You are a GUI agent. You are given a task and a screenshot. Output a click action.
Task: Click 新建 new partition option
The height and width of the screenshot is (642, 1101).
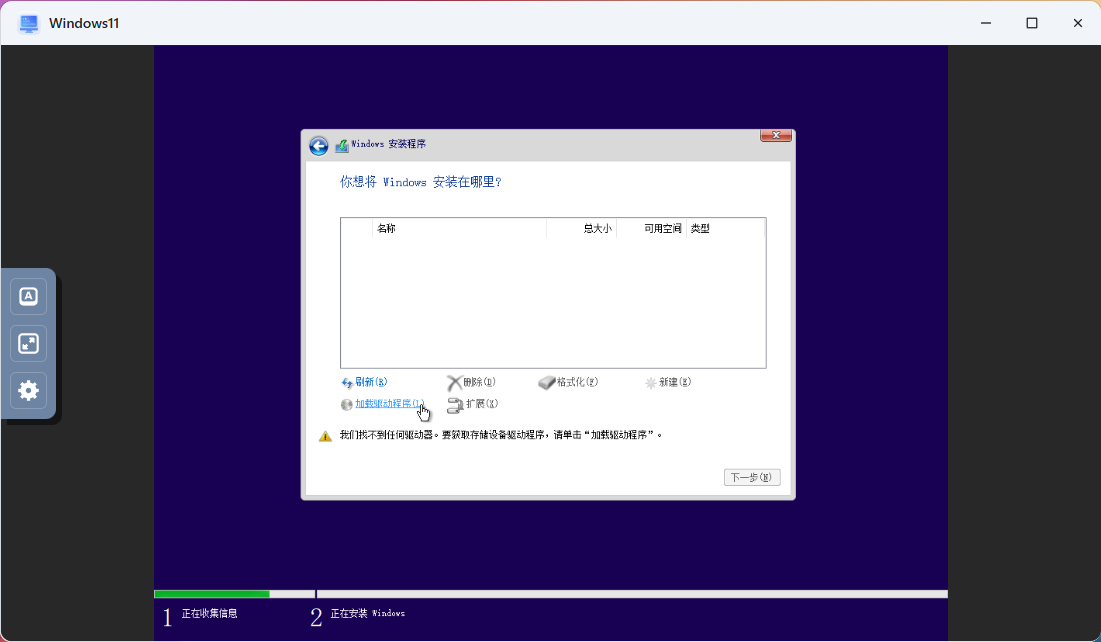click(x=675, y=382)
